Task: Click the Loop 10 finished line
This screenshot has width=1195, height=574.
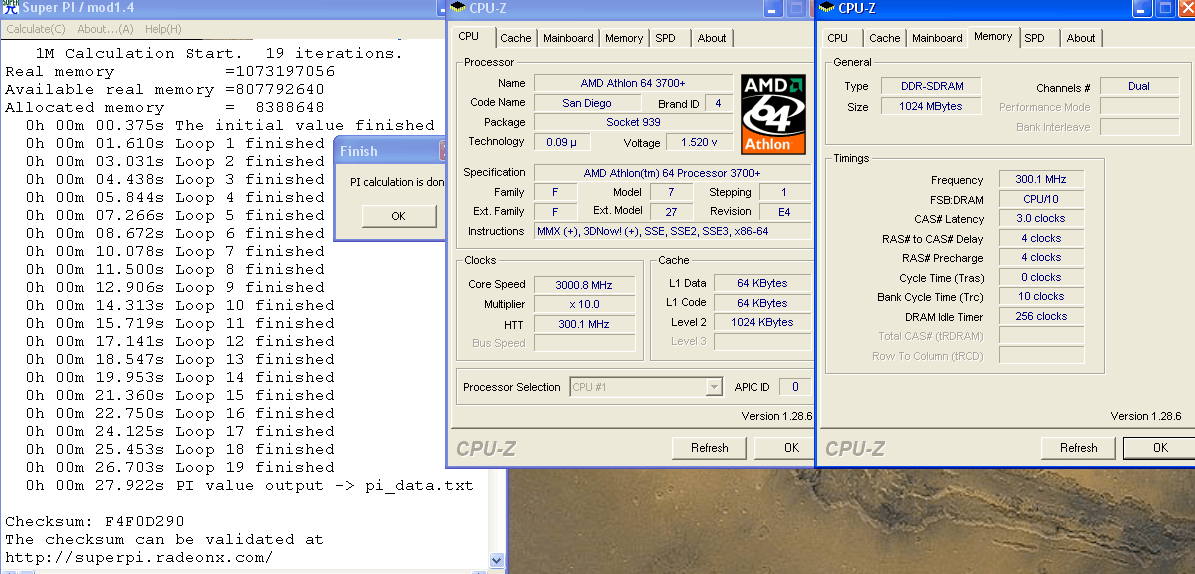Action: point(180,305)
